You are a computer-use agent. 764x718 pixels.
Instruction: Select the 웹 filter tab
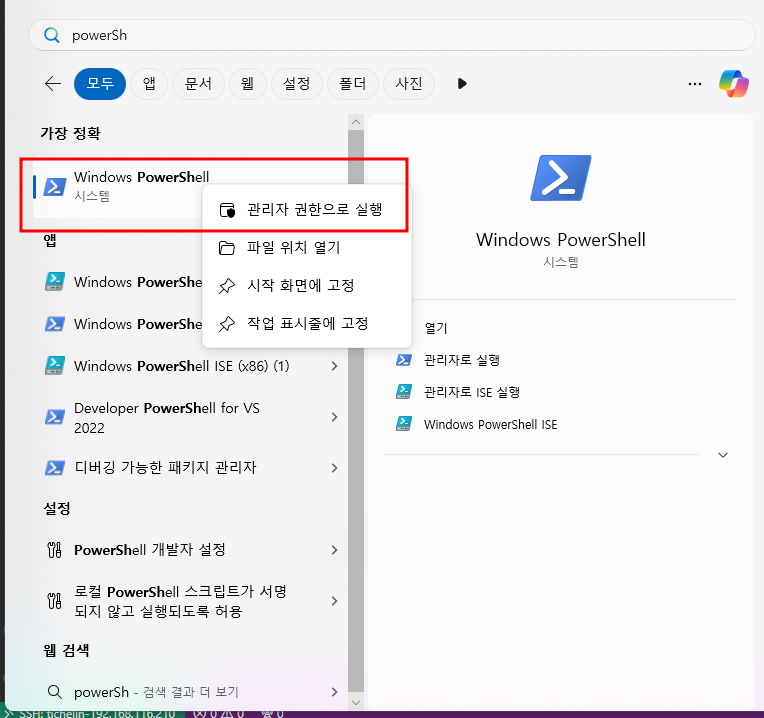[248, 84]
